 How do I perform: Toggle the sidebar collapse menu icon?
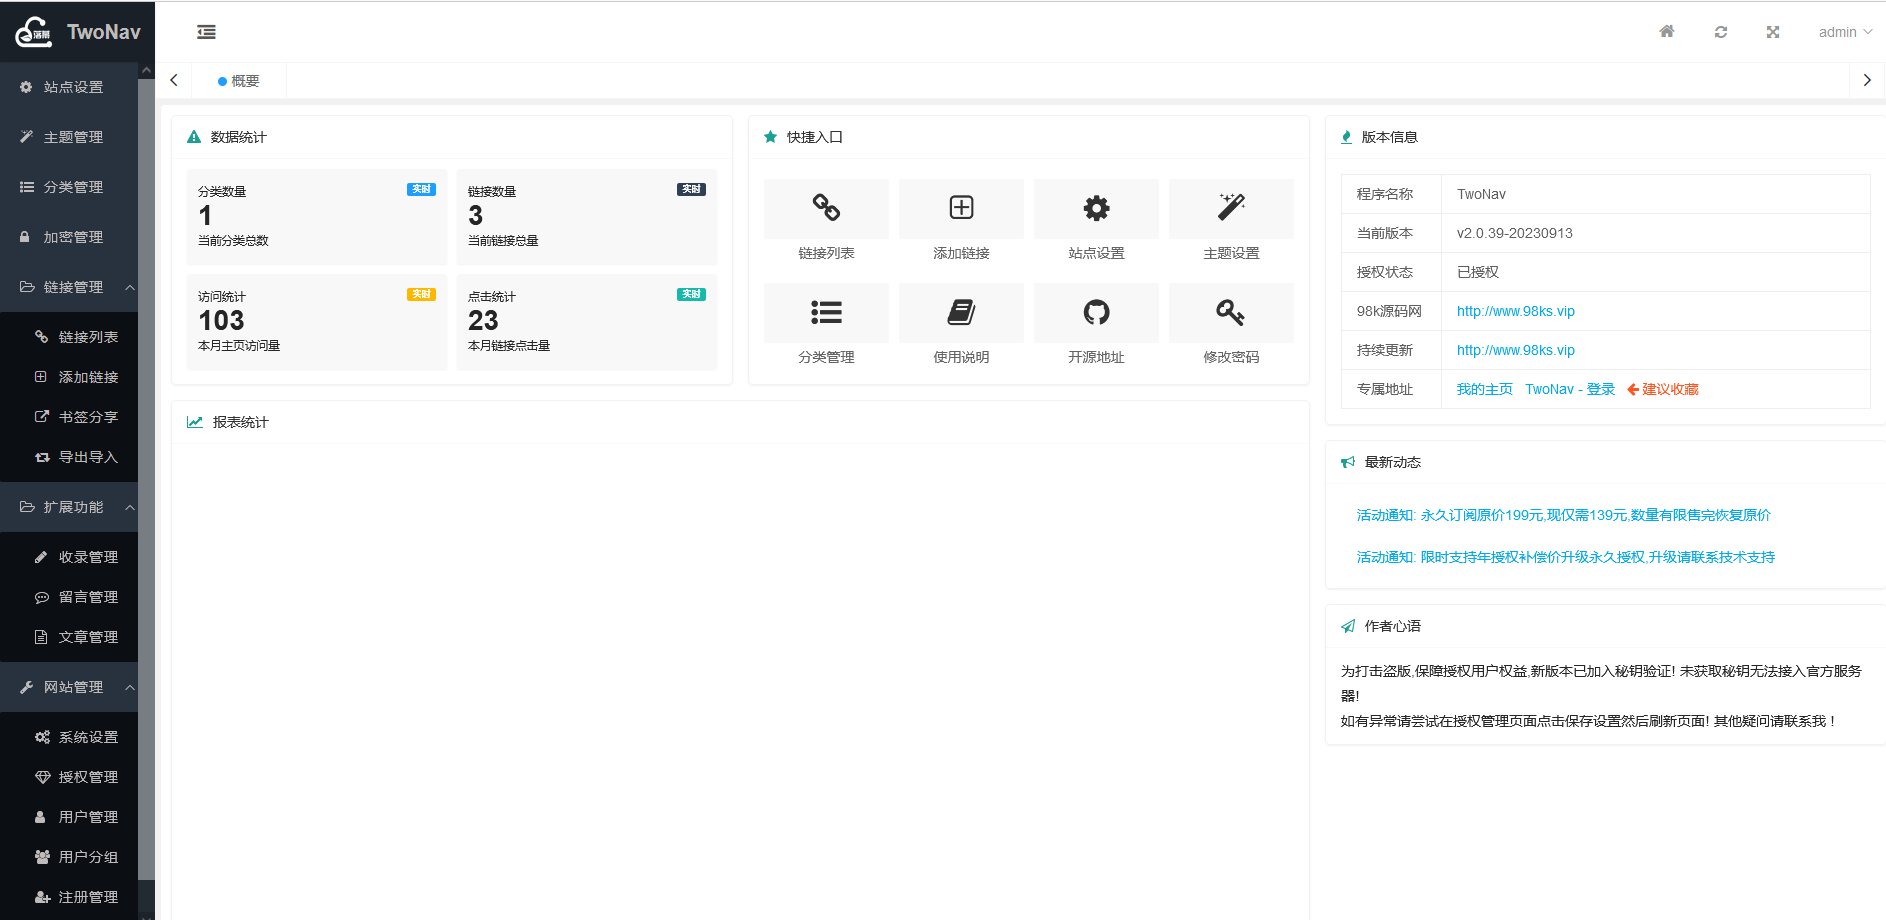tap(206, 32)
